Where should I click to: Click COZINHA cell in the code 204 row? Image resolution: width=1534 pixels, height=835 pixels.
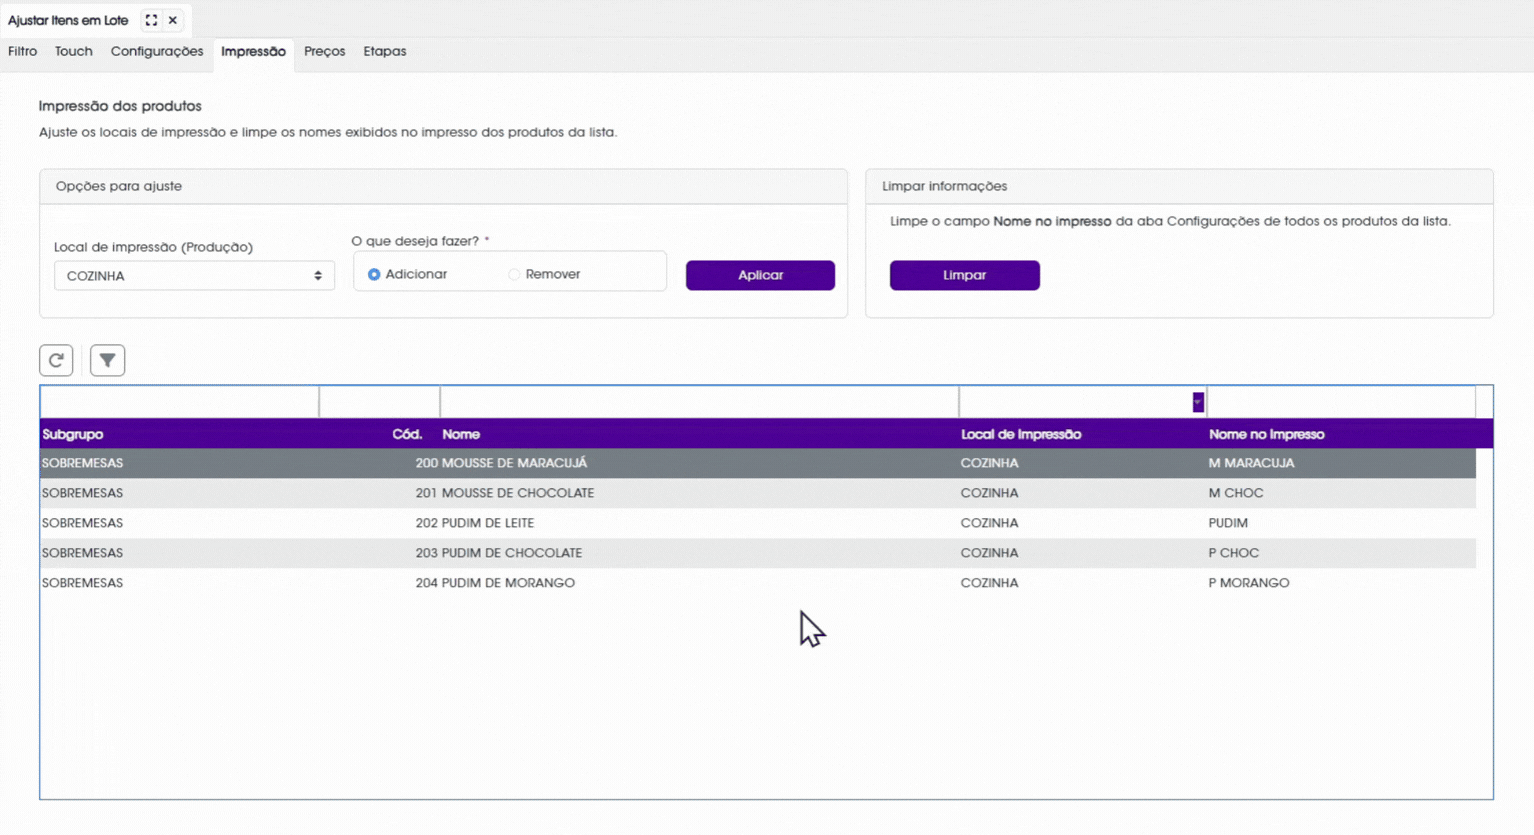(989, 583)
